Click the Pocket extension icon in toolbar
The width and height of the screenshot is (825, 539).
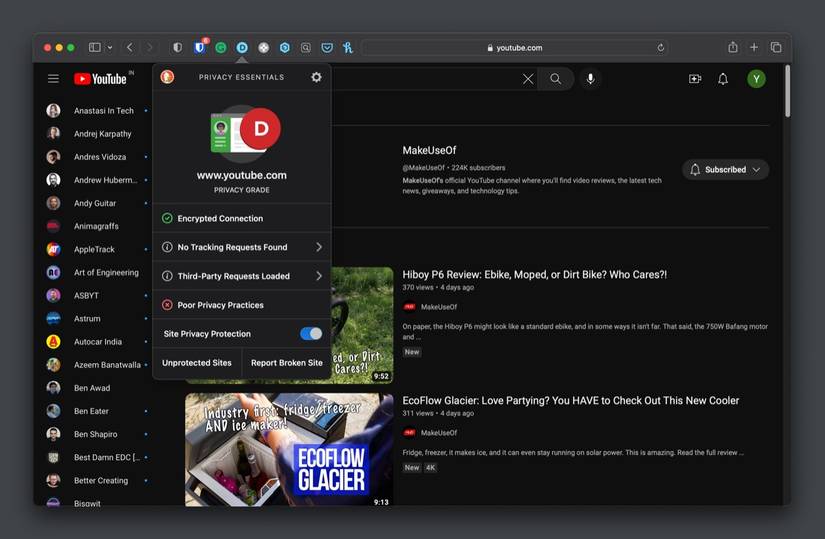coord(326,47)
